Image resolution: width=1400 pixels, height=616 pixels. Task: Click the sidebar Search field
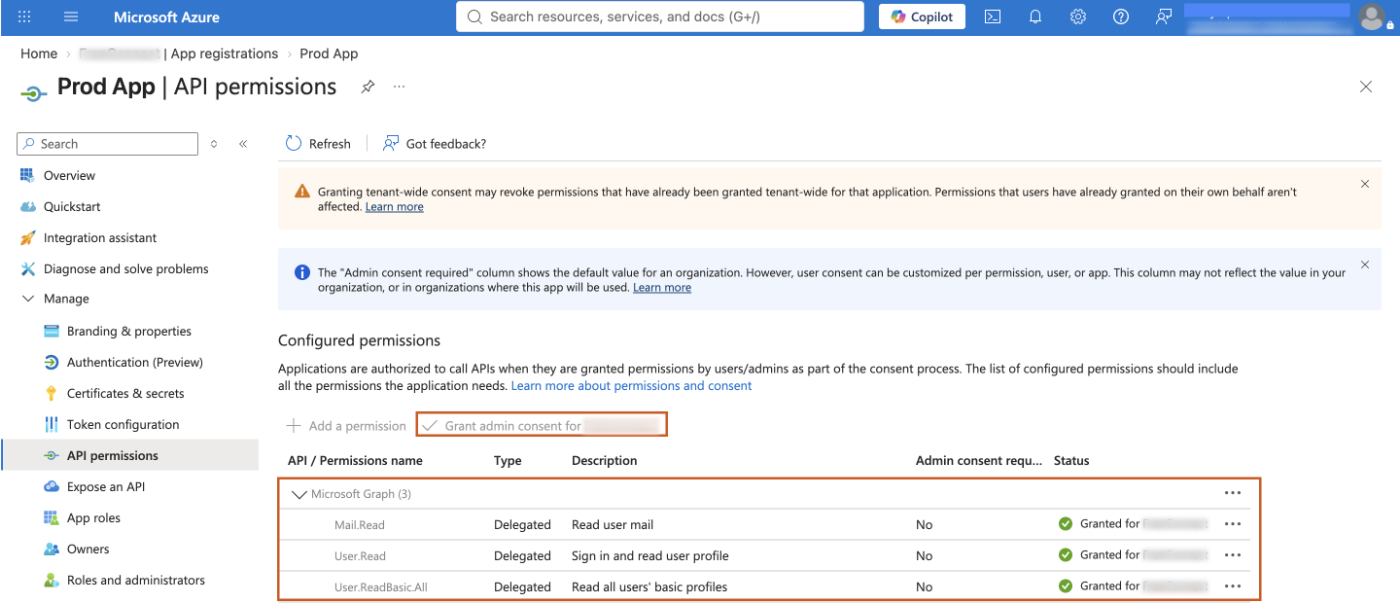[107, 144]
